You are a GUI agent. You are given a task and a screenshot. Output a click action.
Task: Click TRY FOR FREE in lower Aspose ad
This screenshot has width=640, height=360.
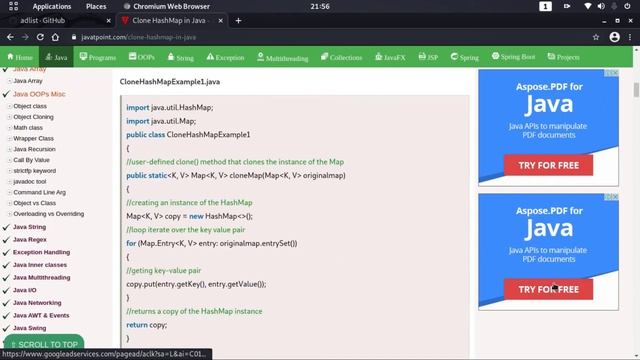549,289
